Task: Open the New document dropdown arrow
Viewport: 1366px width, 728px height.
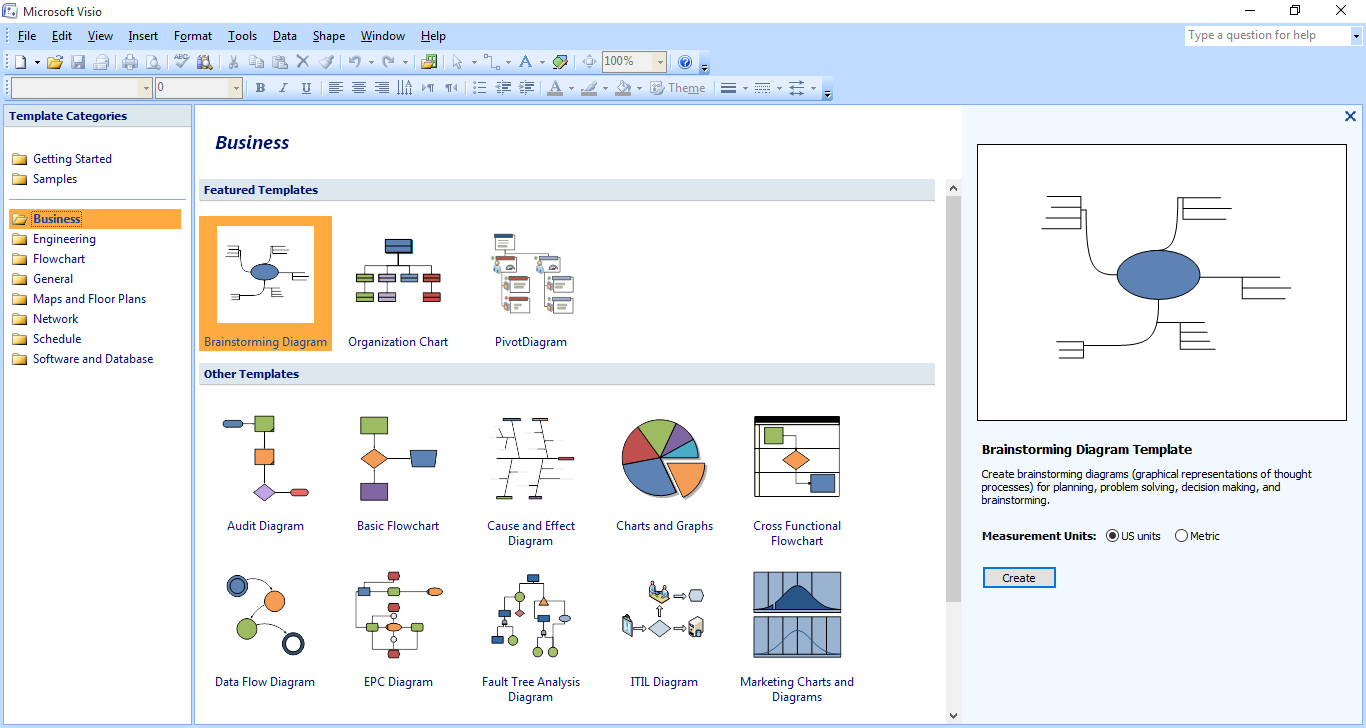Action: pyautogui.click(x=37, y=62)
